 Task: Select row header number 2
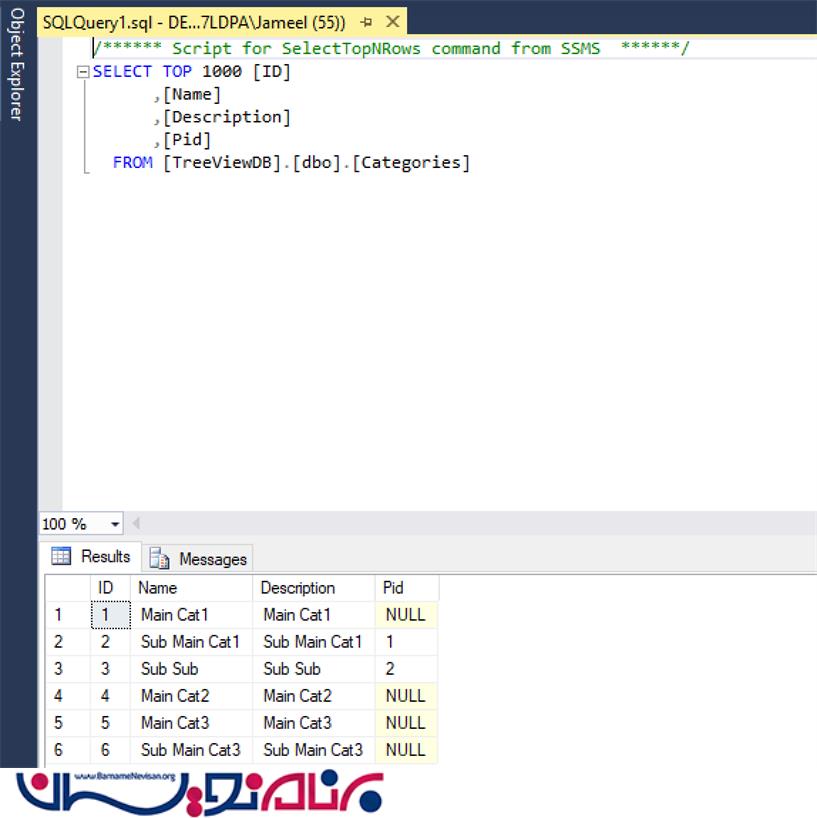pos(68,642)
